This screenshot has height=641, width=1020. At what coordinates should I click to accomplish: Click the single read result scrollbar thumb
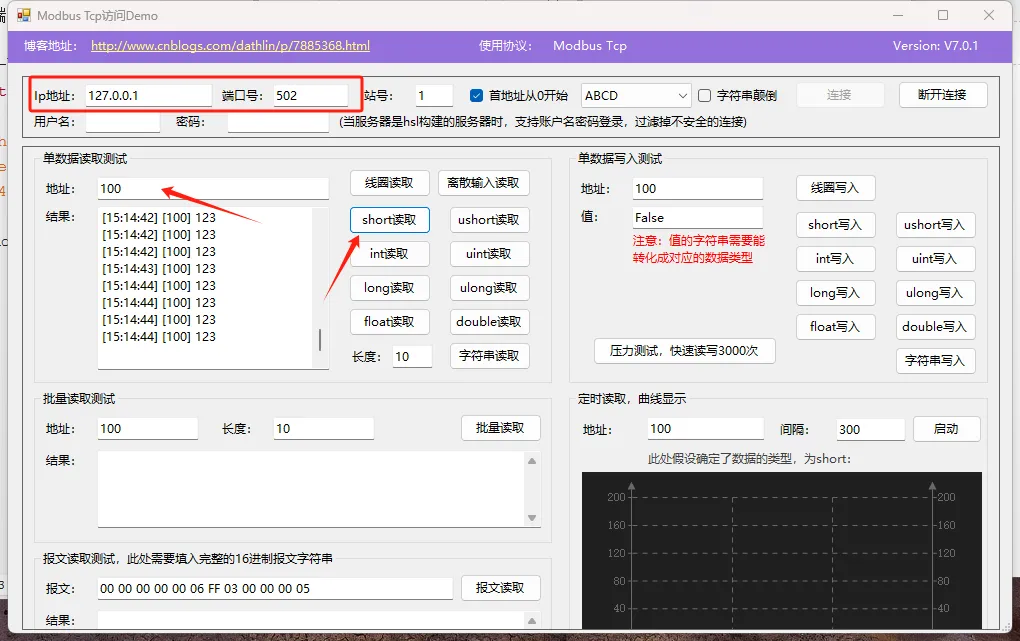tap(319, 339)
